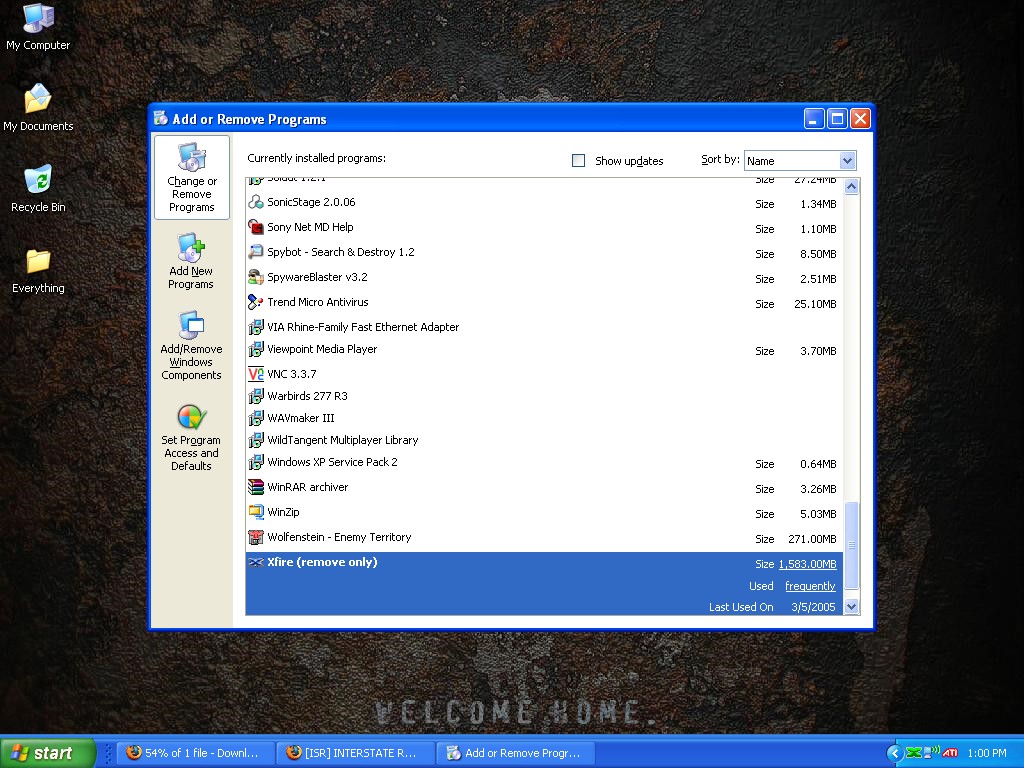
Task: Select the Warbirds 277 R3 entry
Action: 543,396
